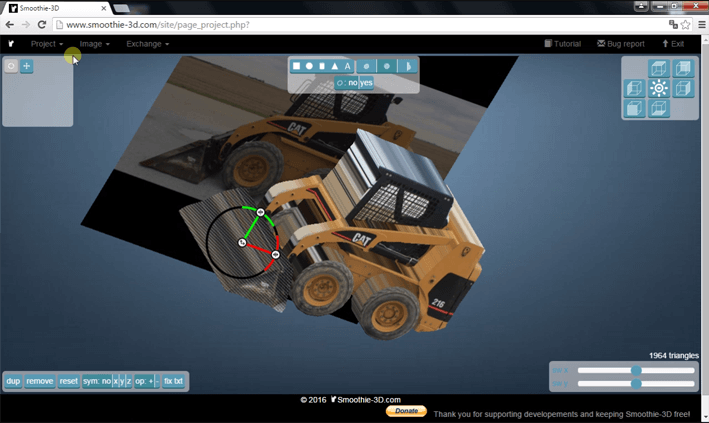Screen dimensions: 709x423
Task: Bookmark page with the star icon
Action: tap(686, 24)
